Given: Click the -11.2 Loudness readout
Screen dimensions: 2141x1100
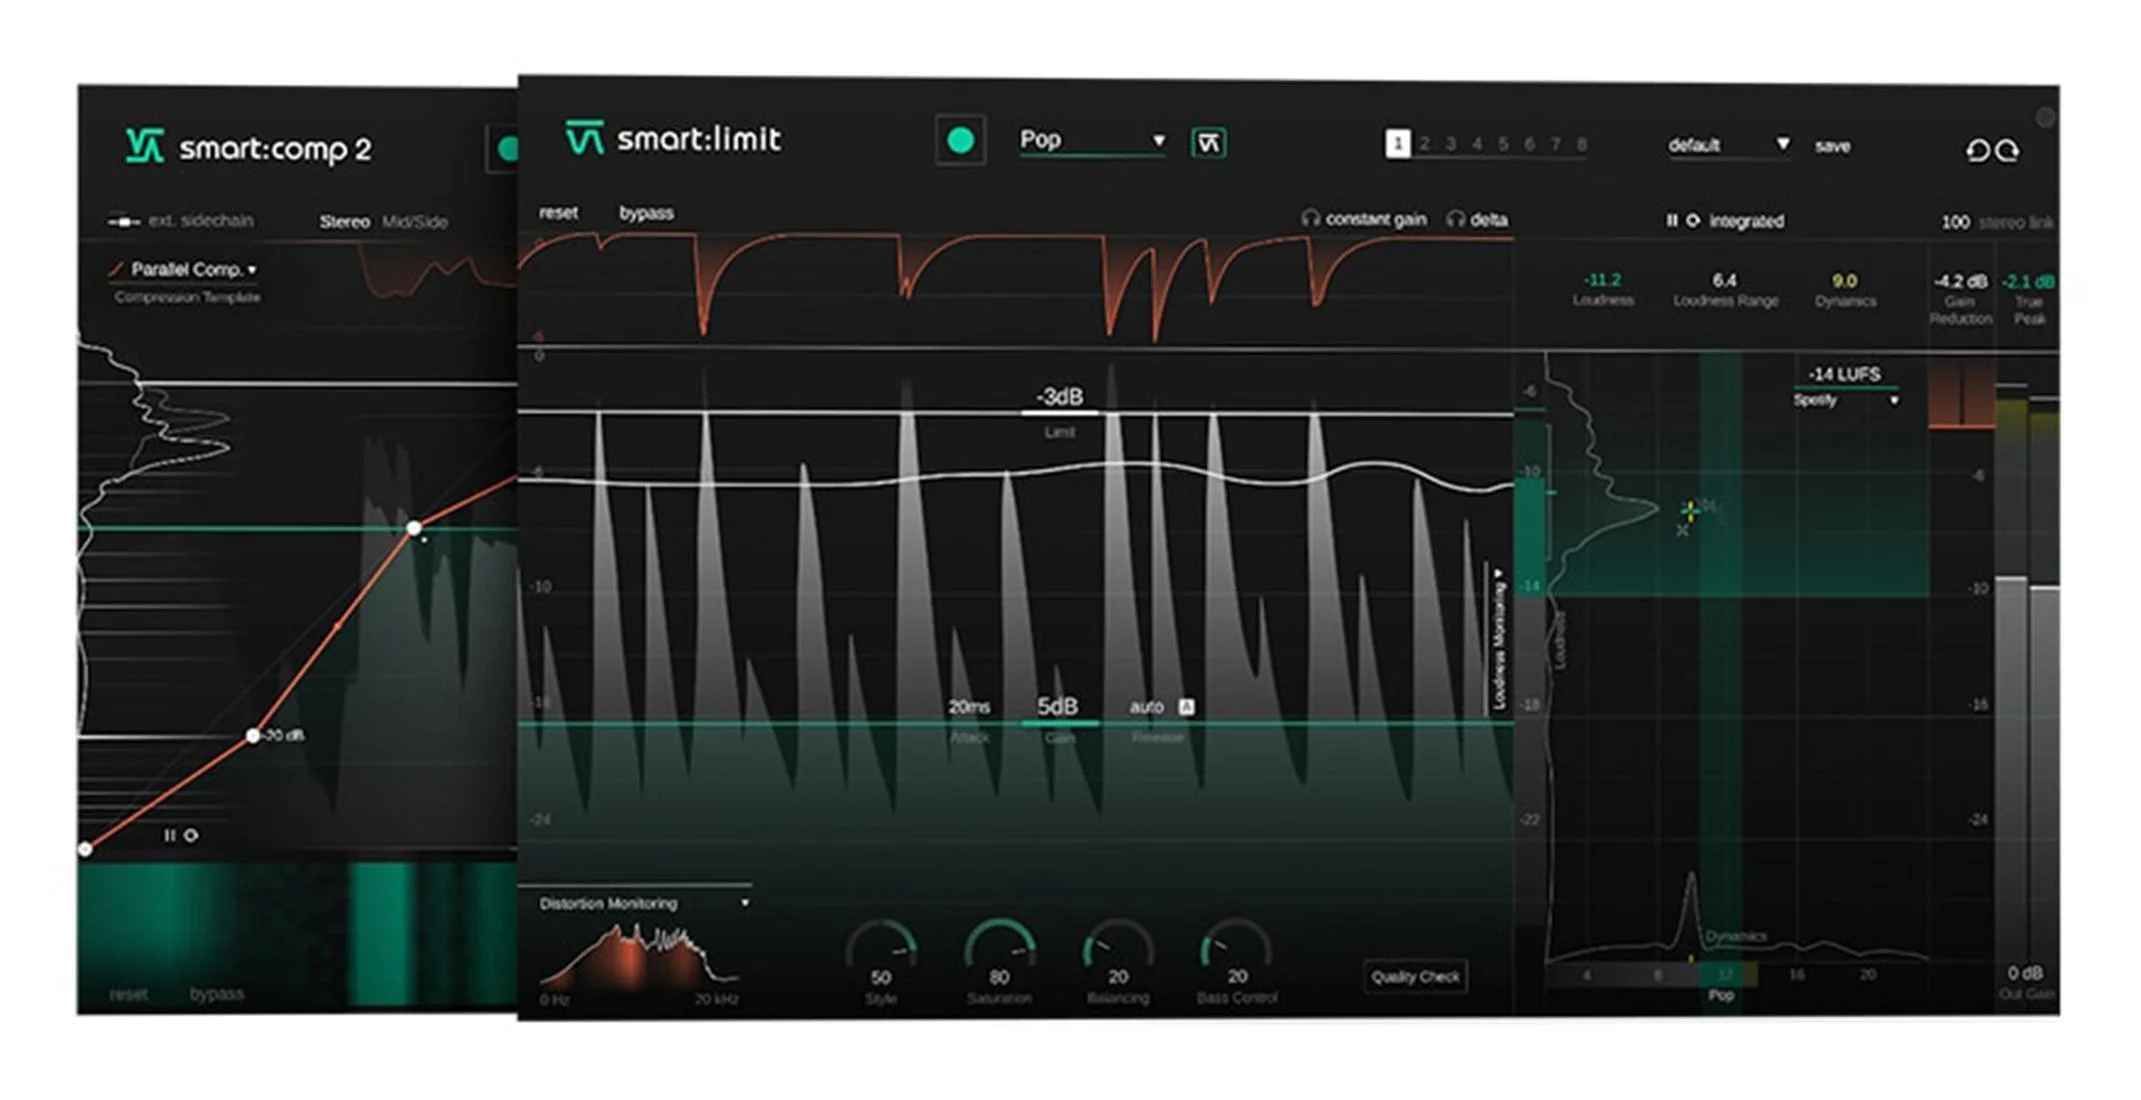Looking at the screenshot, I should tap(1603, 280).
